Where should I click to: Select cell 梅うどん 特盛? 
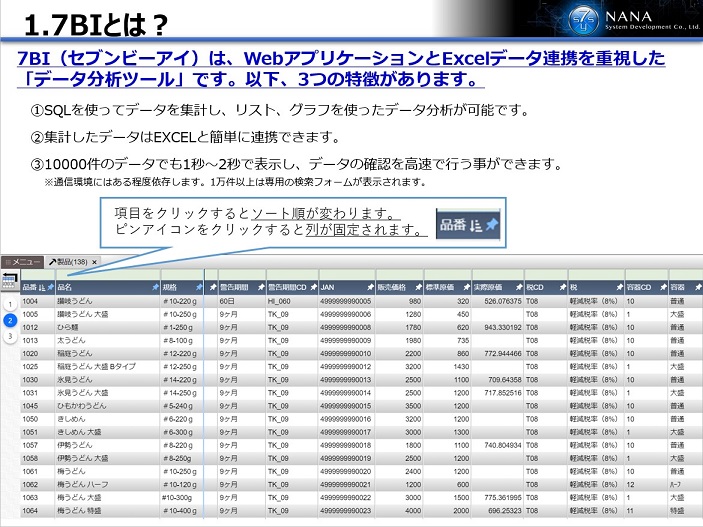point(108,510)
